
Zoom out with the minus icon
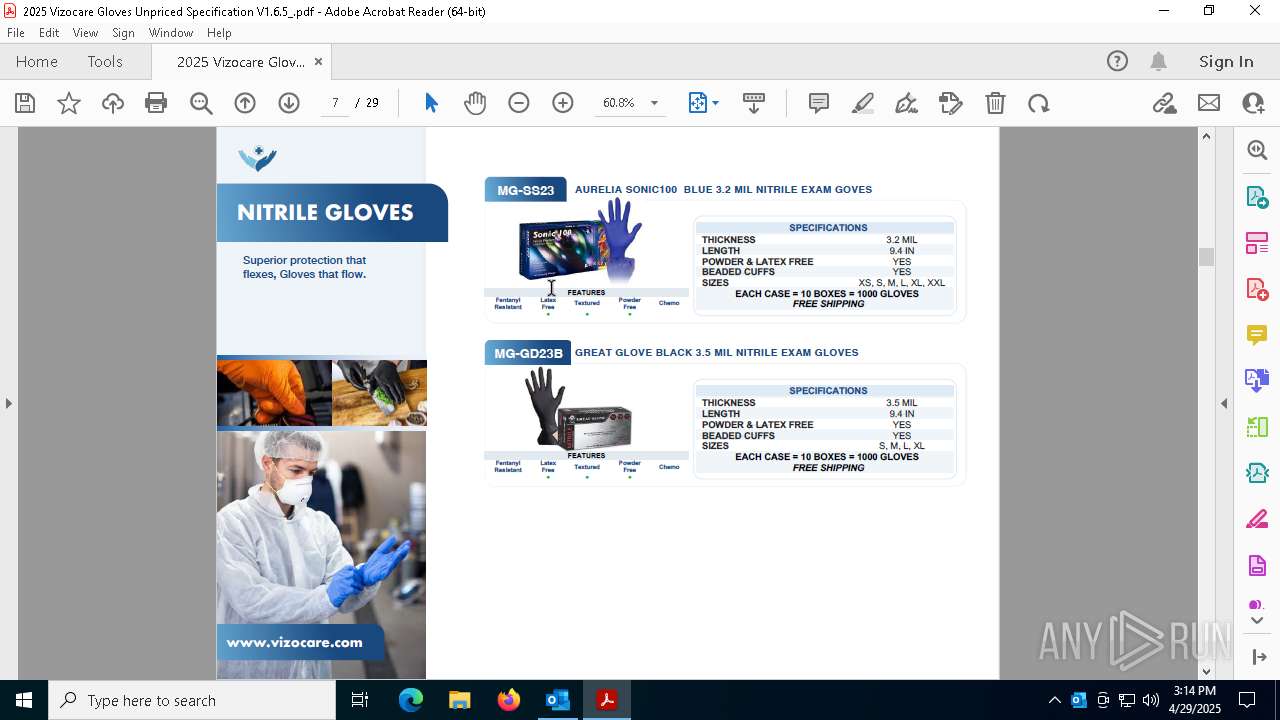(x=518, y=103)
